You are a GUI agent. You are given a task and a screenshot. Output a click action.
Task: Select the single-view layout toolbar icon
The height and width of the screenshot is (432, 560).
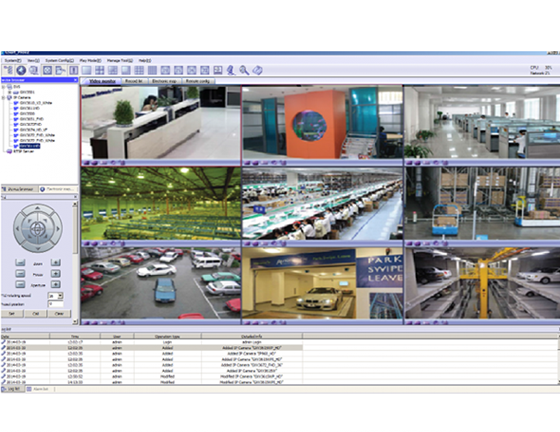86,70
